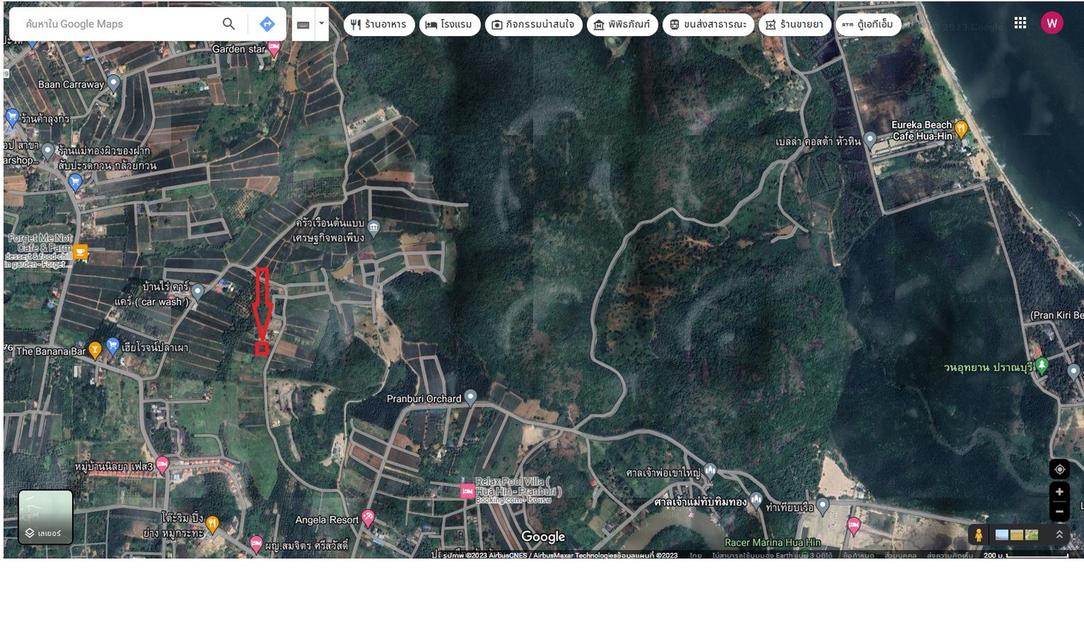This screenshot has width=1084, height=640.
Task: Select the ร้านขายยา pharmacy filter chip
Action: [795, 24]
